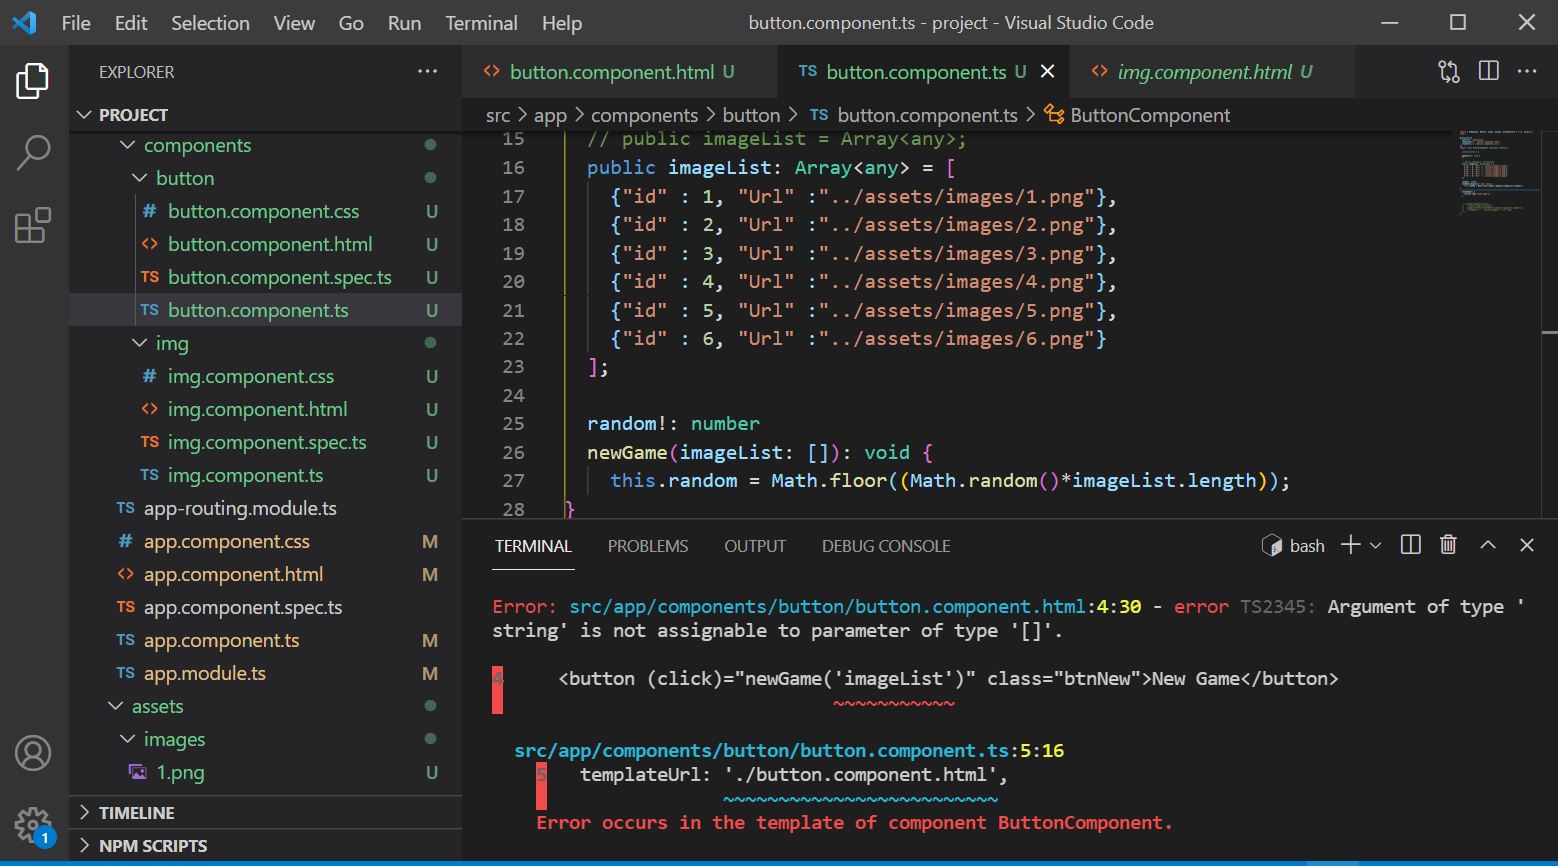This screenshot has width=1558, height=866.
Task: Open the Help menu
Action: 562,22
